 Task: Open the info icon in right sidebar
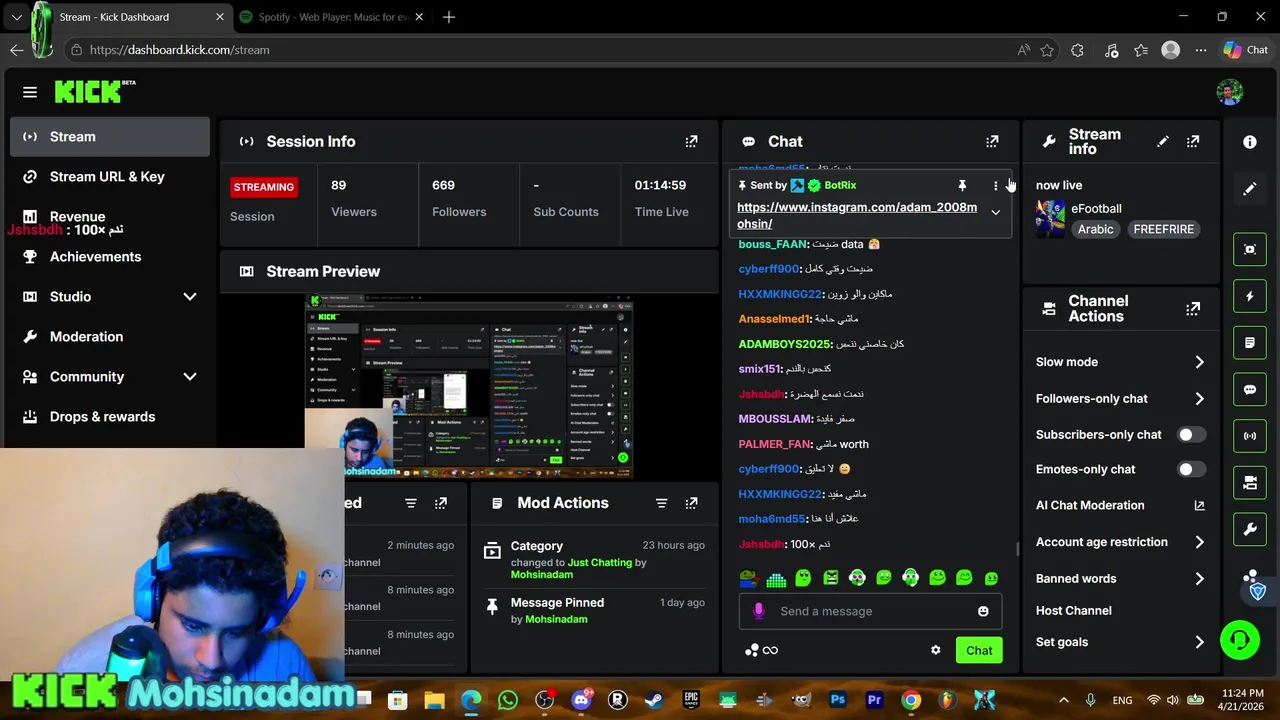[1250, 142]
